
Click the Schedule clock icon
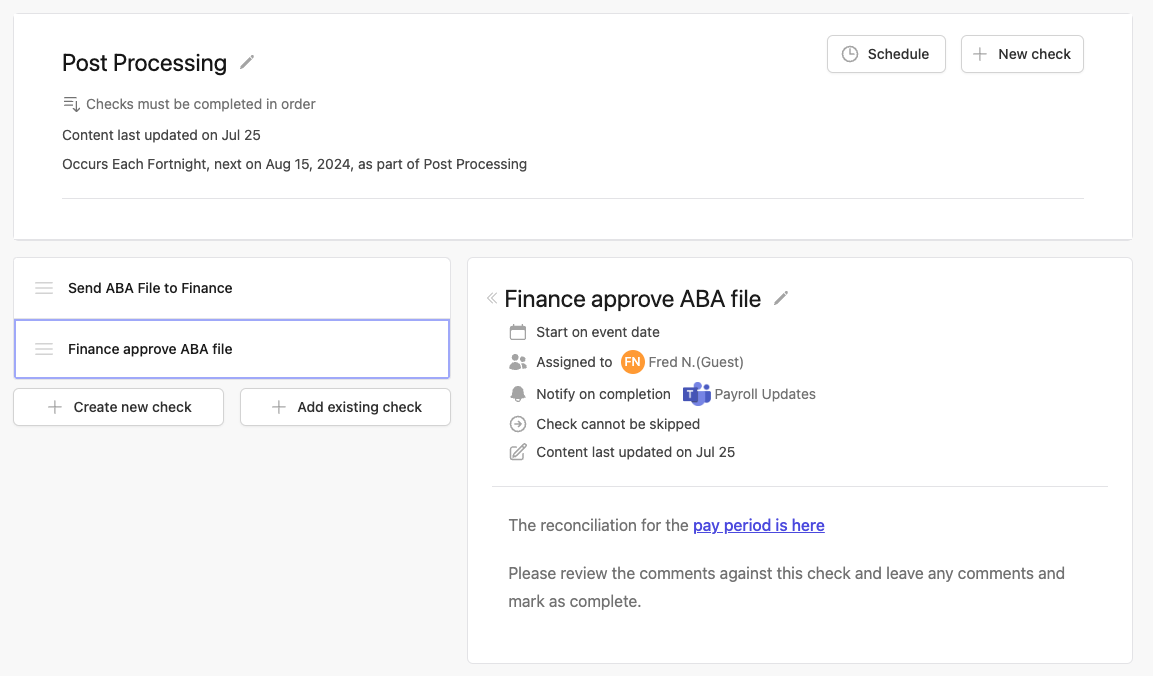pyautogui.click(x=850, y=54)
